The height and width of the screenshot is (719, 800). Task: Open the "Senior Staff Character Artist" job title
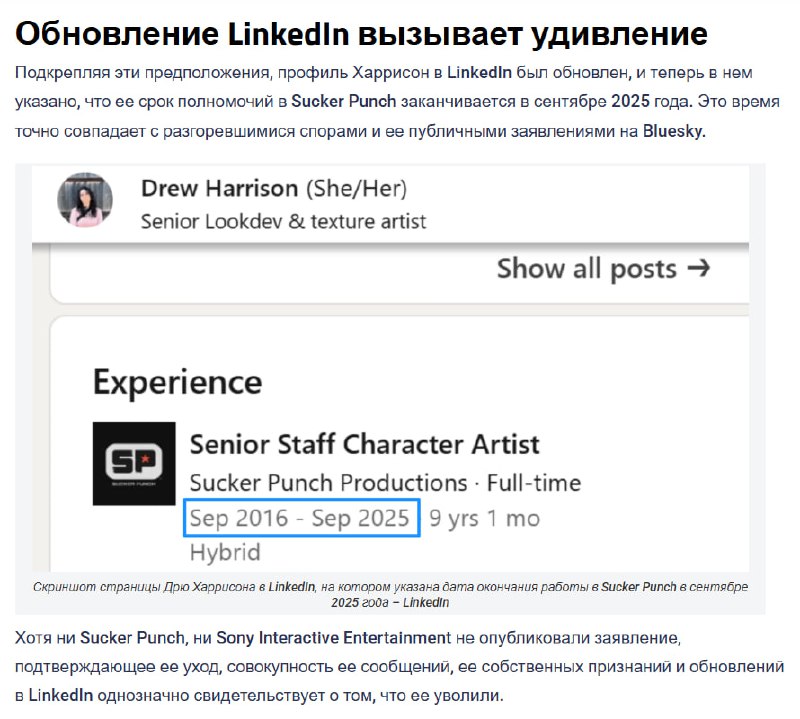point(364,443)
